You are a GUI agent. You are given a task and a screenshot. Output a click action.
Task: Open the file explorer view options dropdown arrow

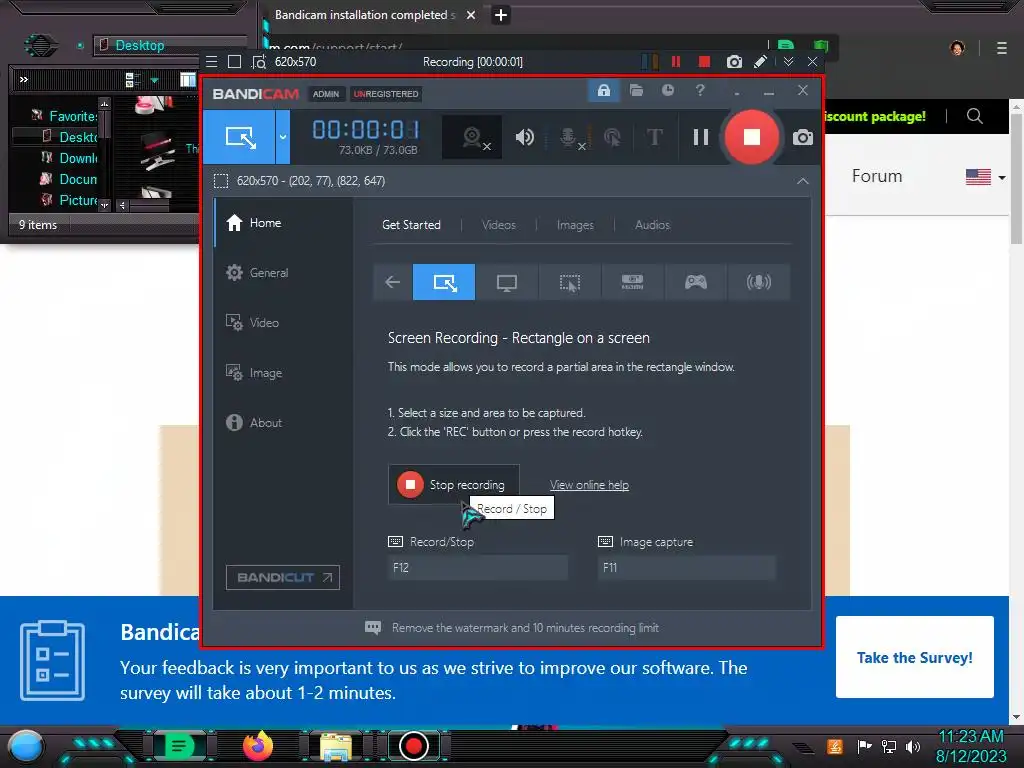point(155,80)
